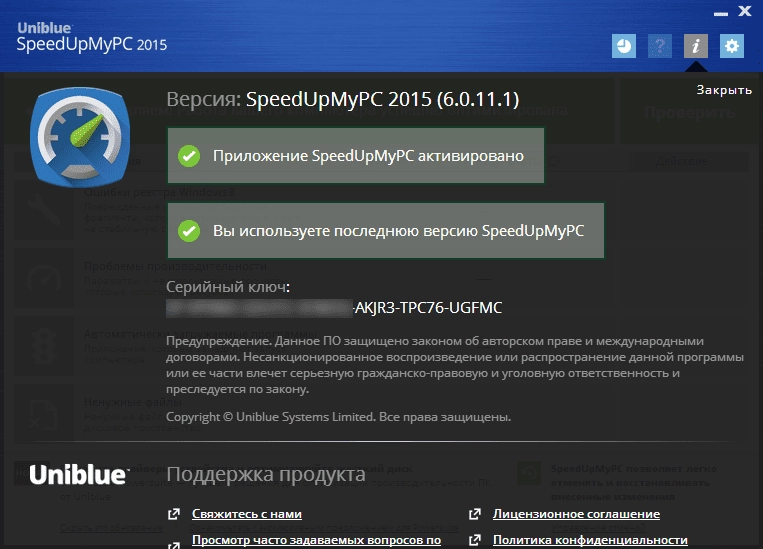
Task: Click the version text 'SpeedUpMyPC 2015 (6.0.11.1)'
Action: pyautogui.click(x=382, y=99)
